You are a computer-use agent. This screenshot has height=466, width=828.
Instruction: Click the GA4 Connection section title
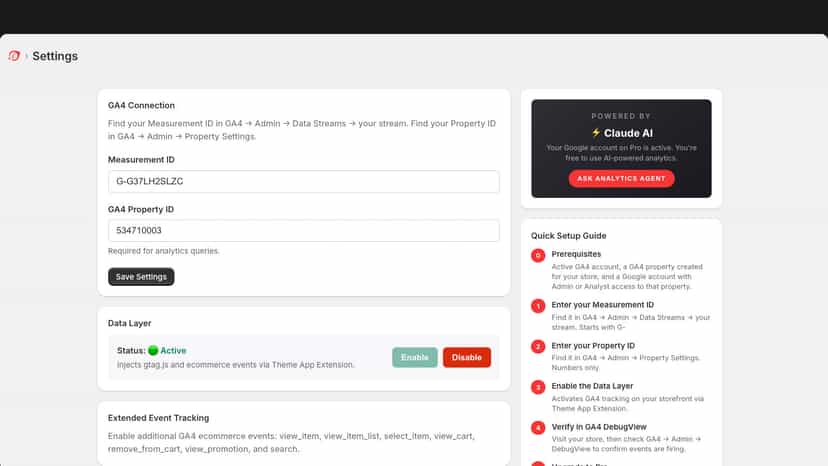point(141,105)
